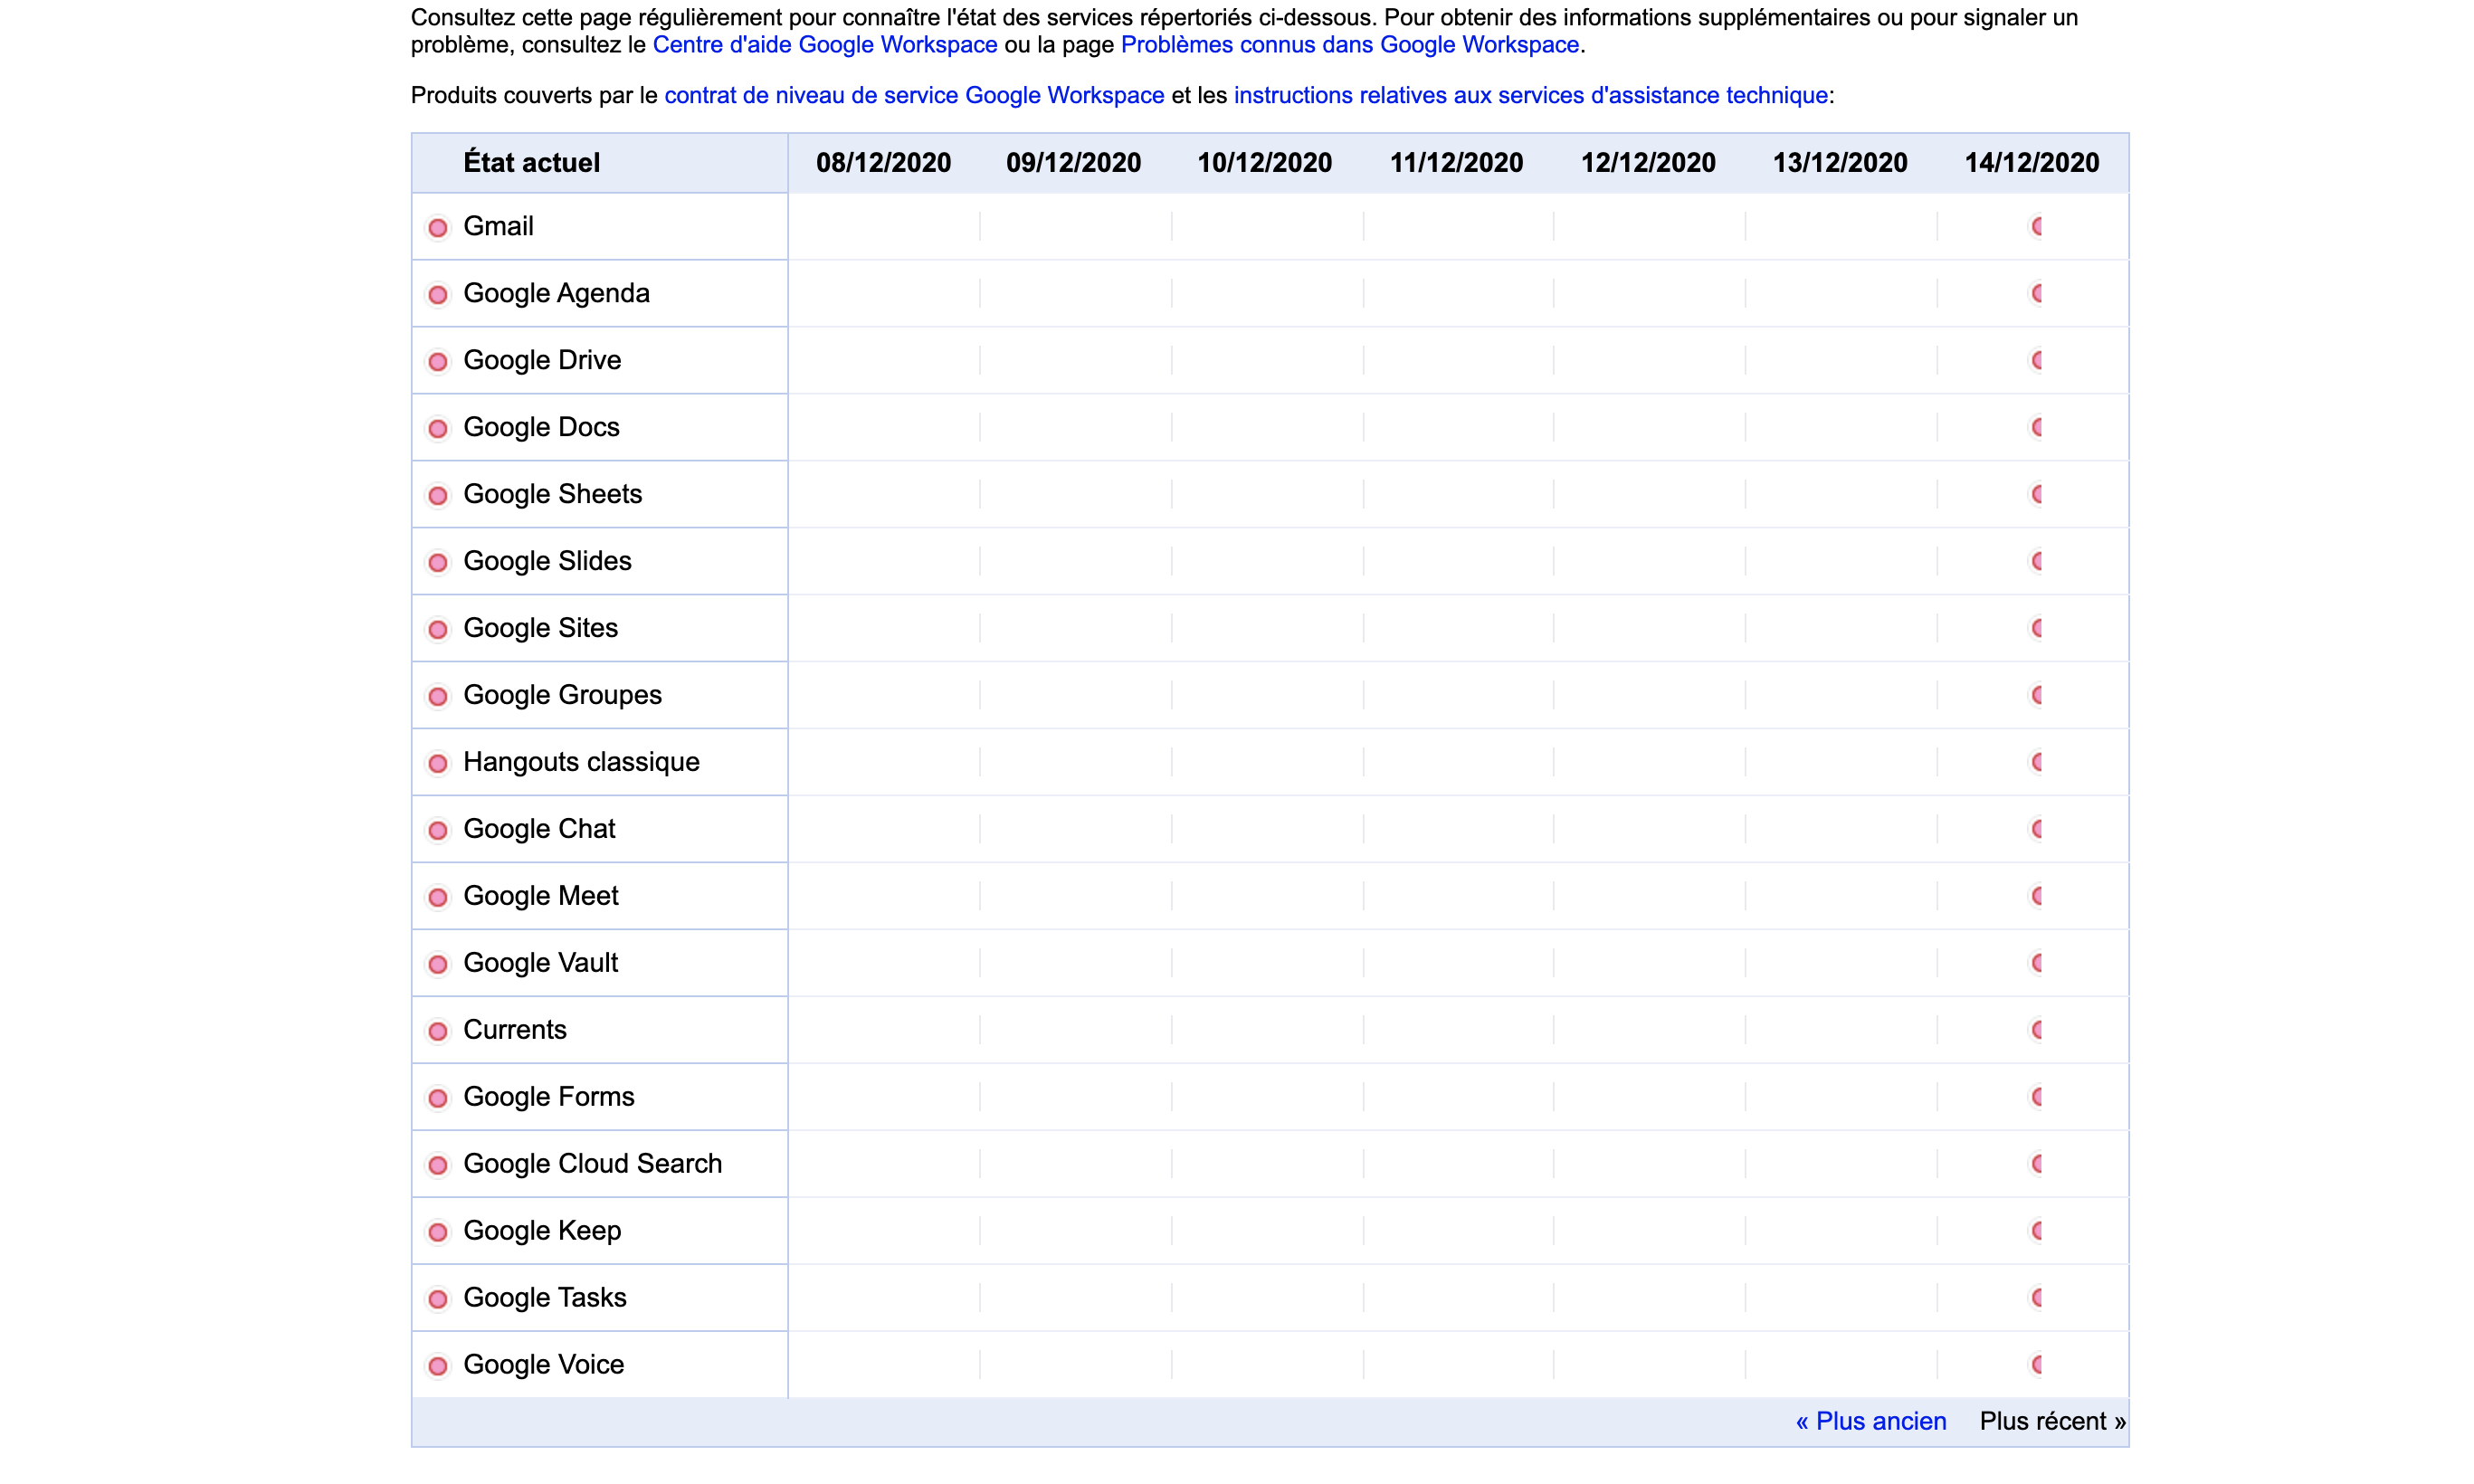This screenshot has height=1484, width=2474.
Task: Click the red status icon beside Google Docs
Action: [x=438, y=429]
